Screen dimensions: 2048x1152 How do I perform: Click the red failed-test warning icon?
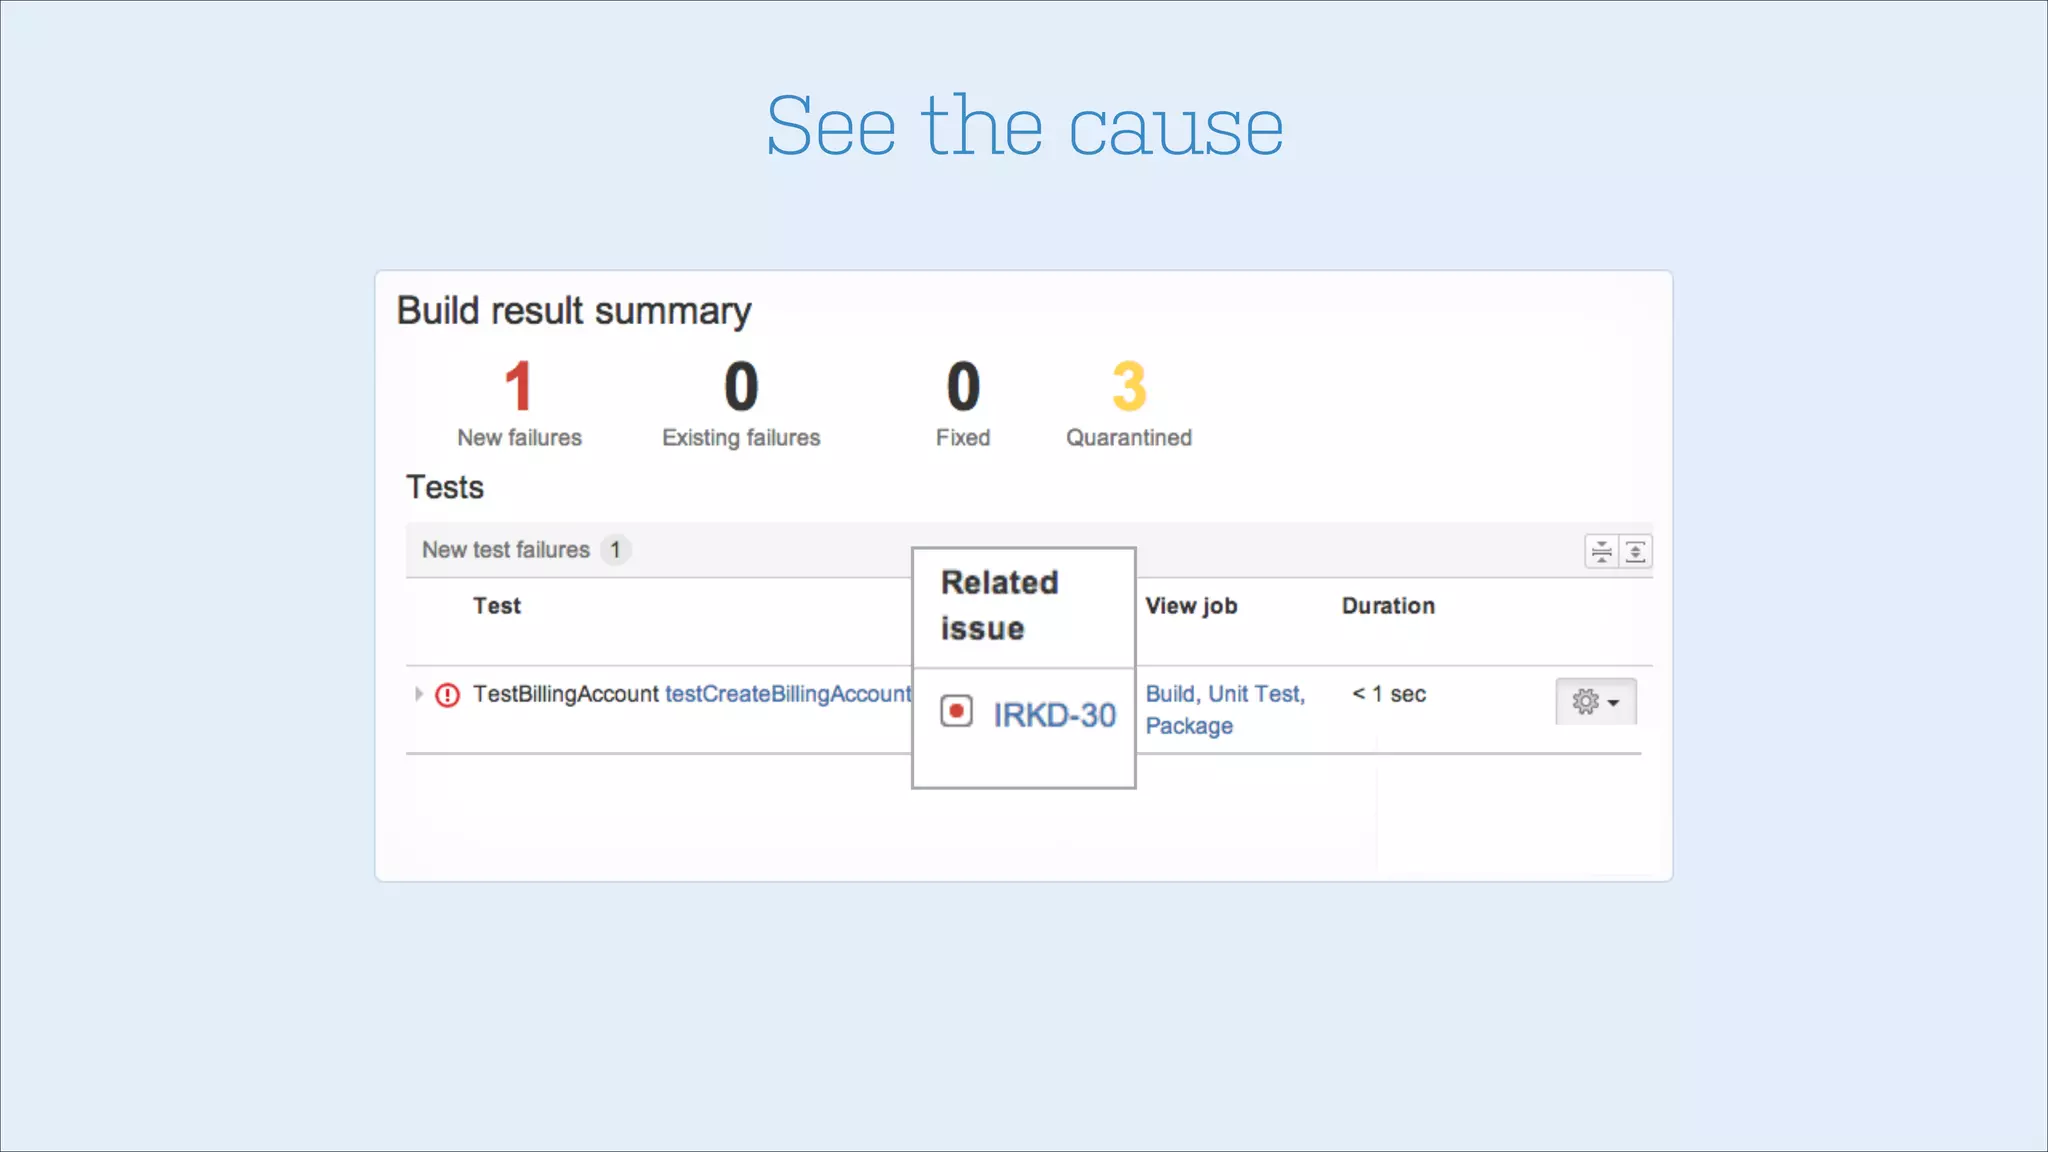coord(447,695)
